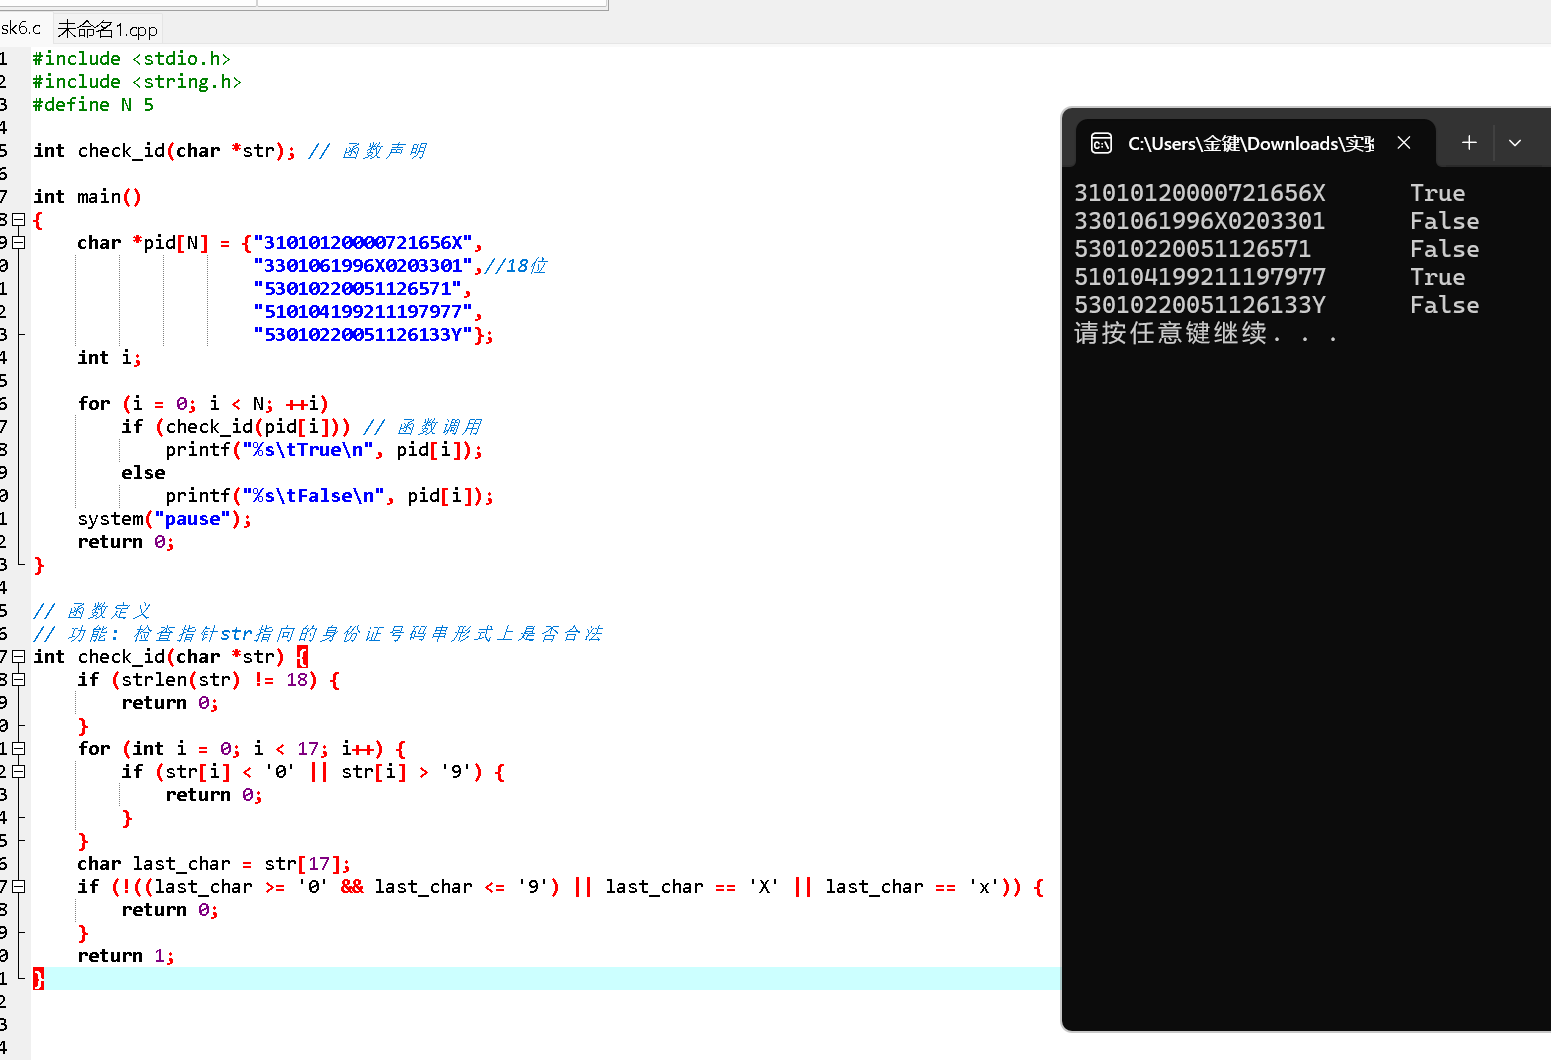Collapse the check_id function fold marker
This screenshot has height=1060, width=1551.
click(18, 656)
